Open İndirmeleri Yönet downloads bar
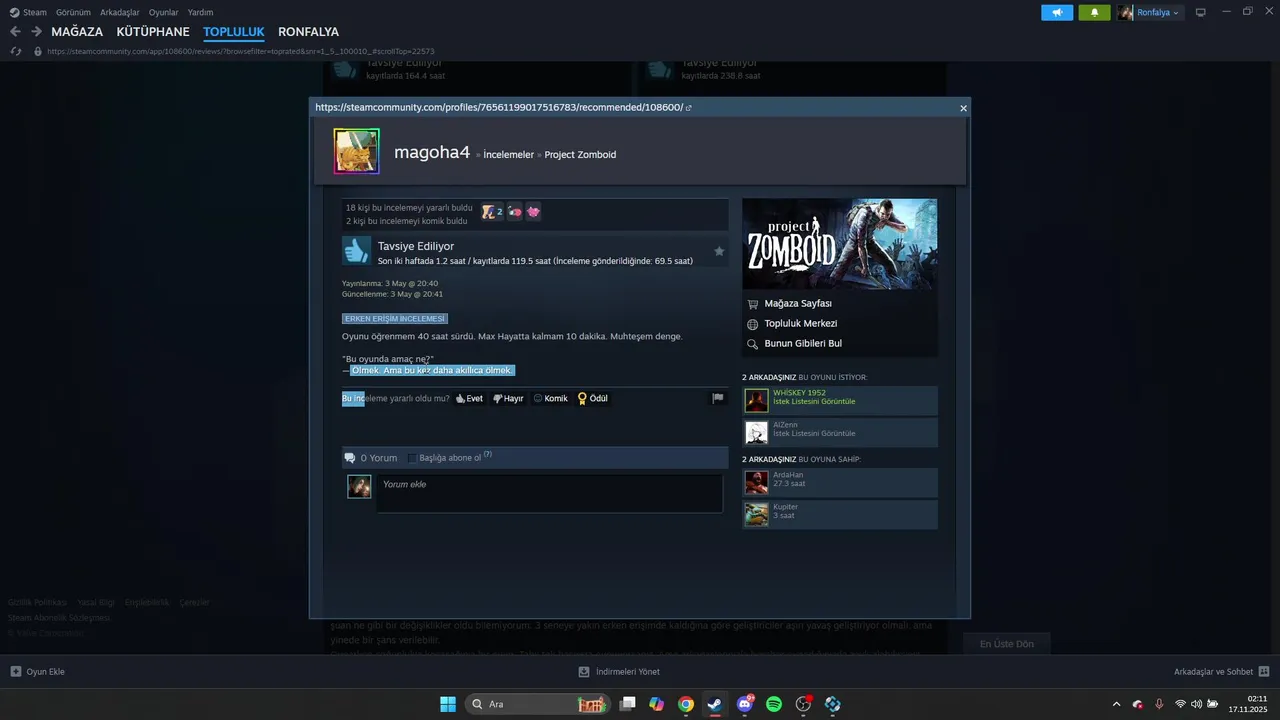Image resolution: width=1280 pixels, height=720 pixels. click(x=619, y=672)
